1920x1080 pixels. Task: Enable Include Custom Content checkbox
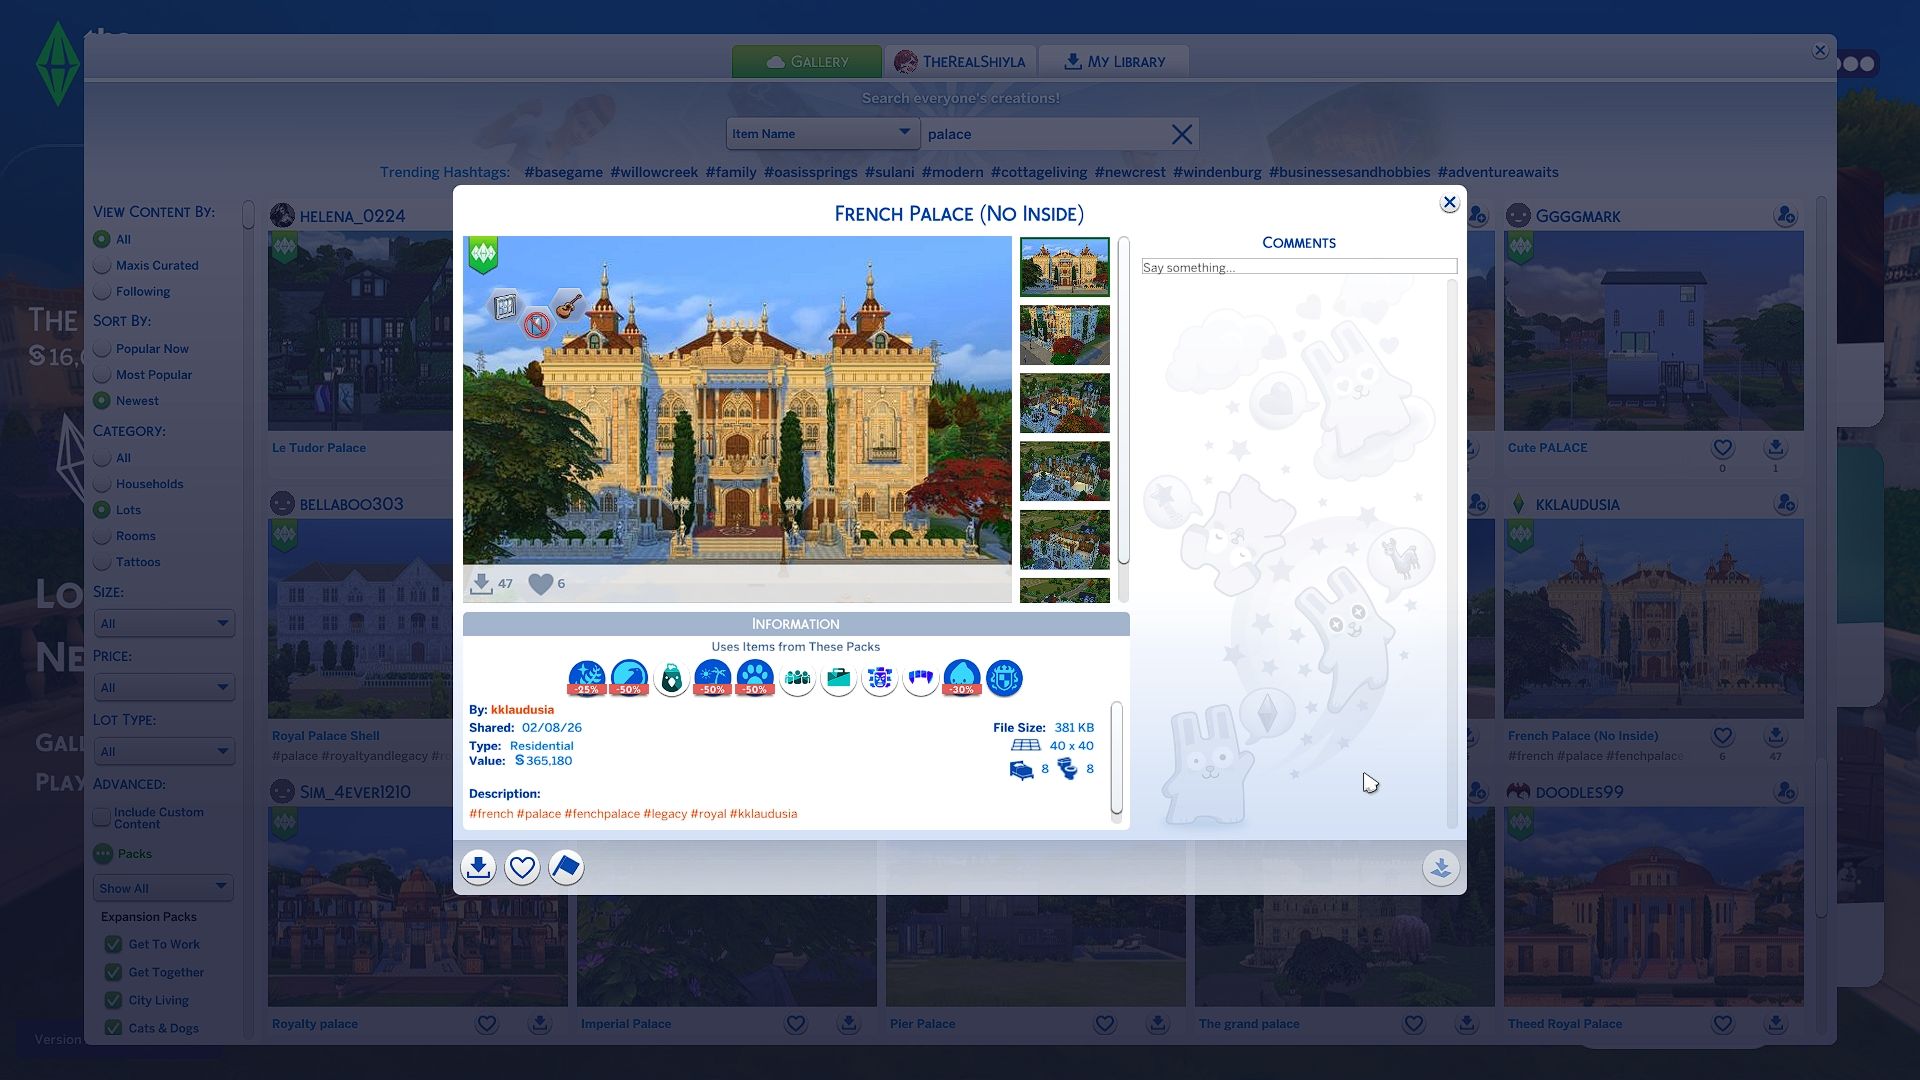(102, 818)
